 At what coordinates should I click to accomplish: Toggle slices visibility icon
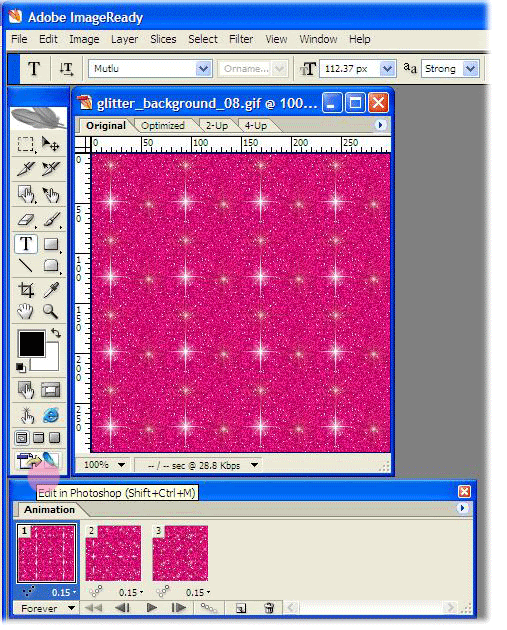tap(51, 390)
